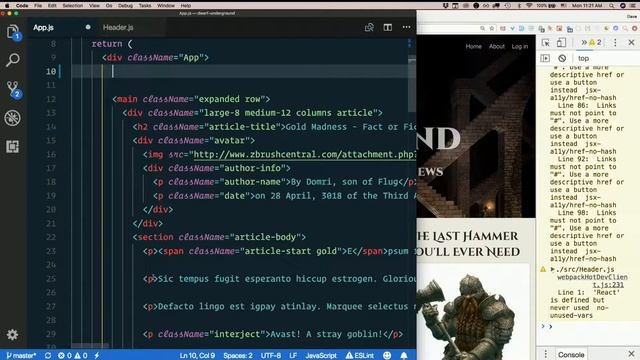This screenshot has width=640, height=360.
Task: Open the DevTools drawer three-dot menu
Action: pyautogui.click(x=545, y=354)
